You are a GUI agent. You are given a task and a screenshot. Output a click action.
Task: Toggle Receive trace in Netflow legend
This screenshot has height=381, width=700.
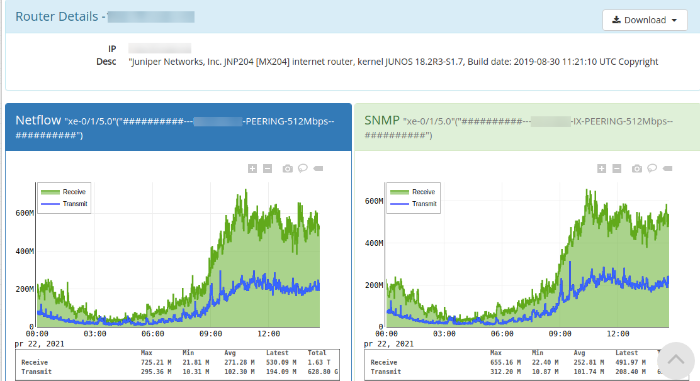tap(63, 192)
